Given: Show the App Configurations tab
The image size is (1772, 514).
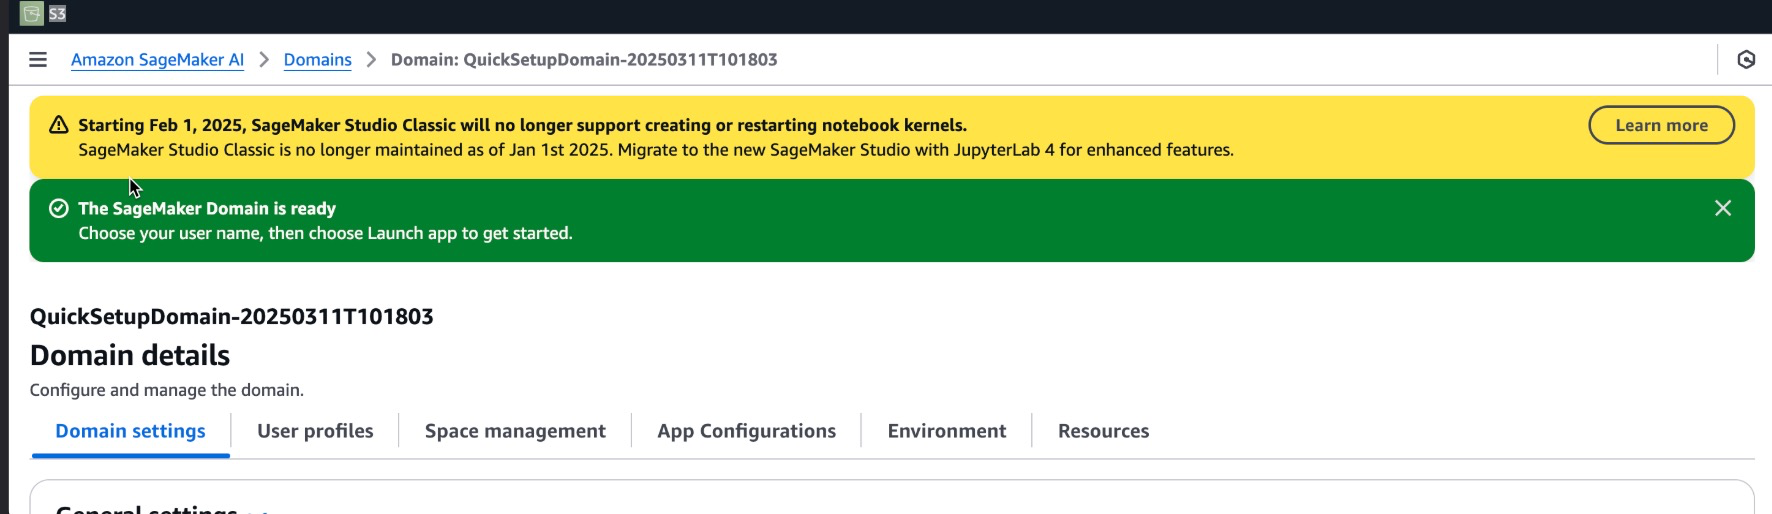Looking at the screenshot, I should pos(746,431).
